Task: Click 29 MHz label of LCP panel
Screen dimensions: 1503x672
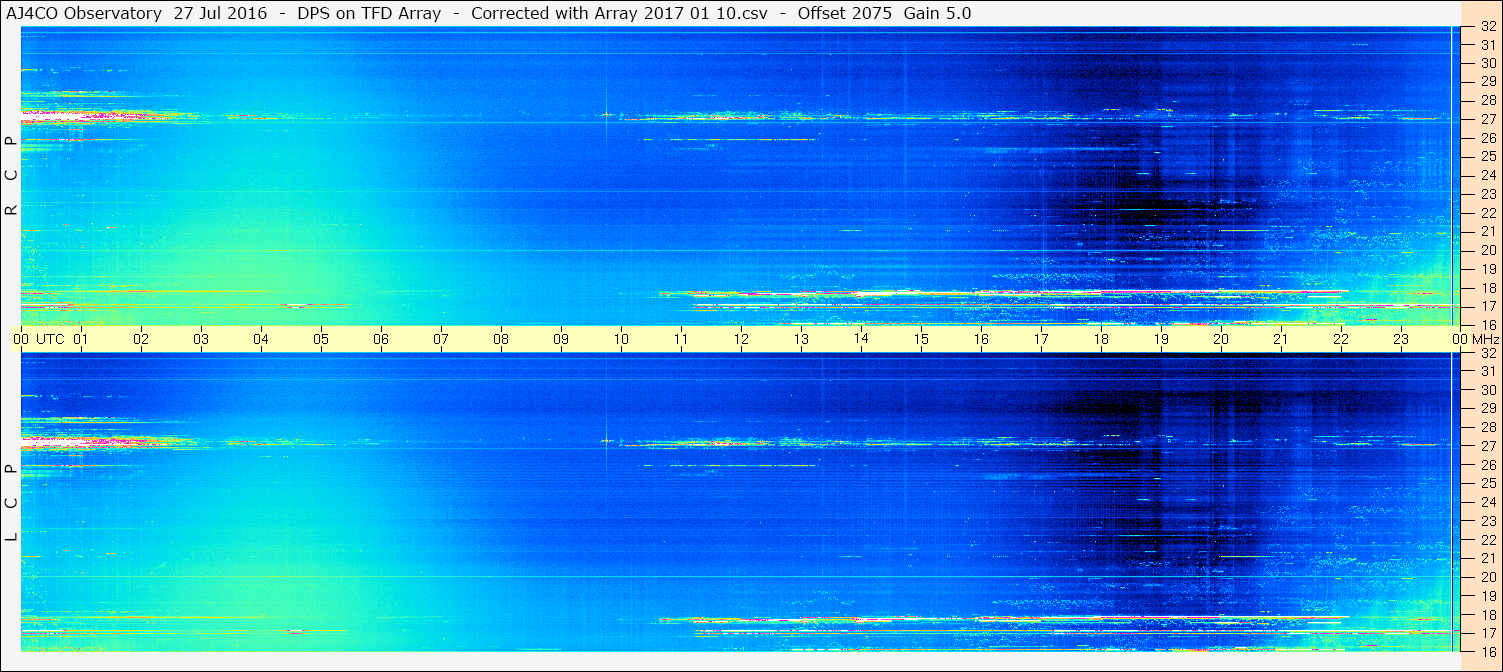Action: 1487,409
